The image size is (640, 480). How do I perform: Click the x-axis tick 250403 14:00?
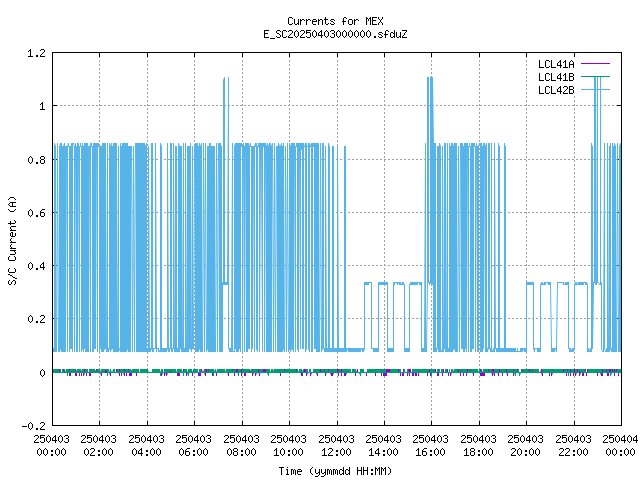[383, 446]
